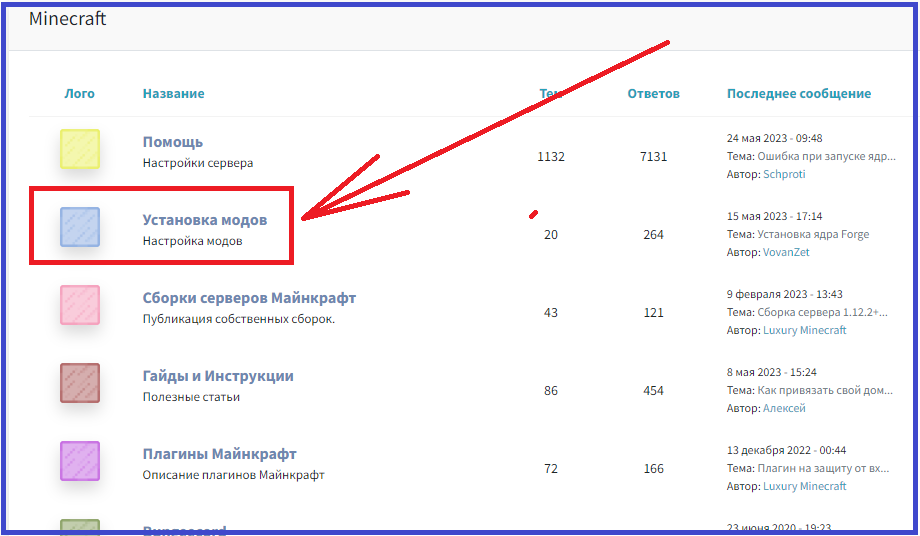Click the topic Установка ядра Forge
Screen dimensions: 920x536
point(813,235)
